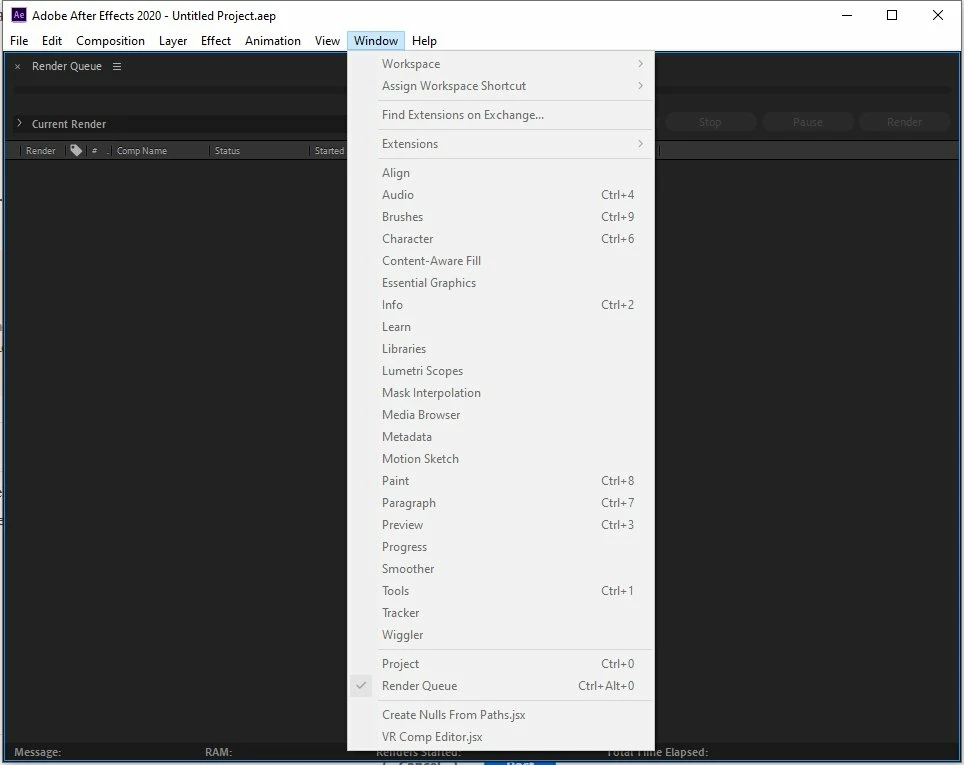Expand the Current Render section
Image resolution: width=964 pixels, height=765 pixels.
click(19, 124)
